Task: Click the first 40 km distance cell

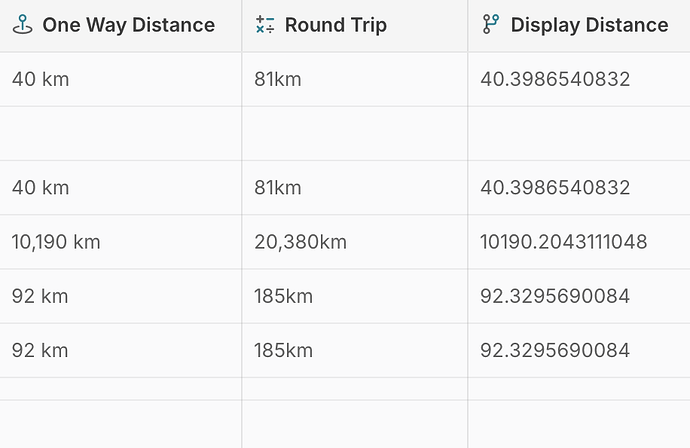Action: [121, 80]
